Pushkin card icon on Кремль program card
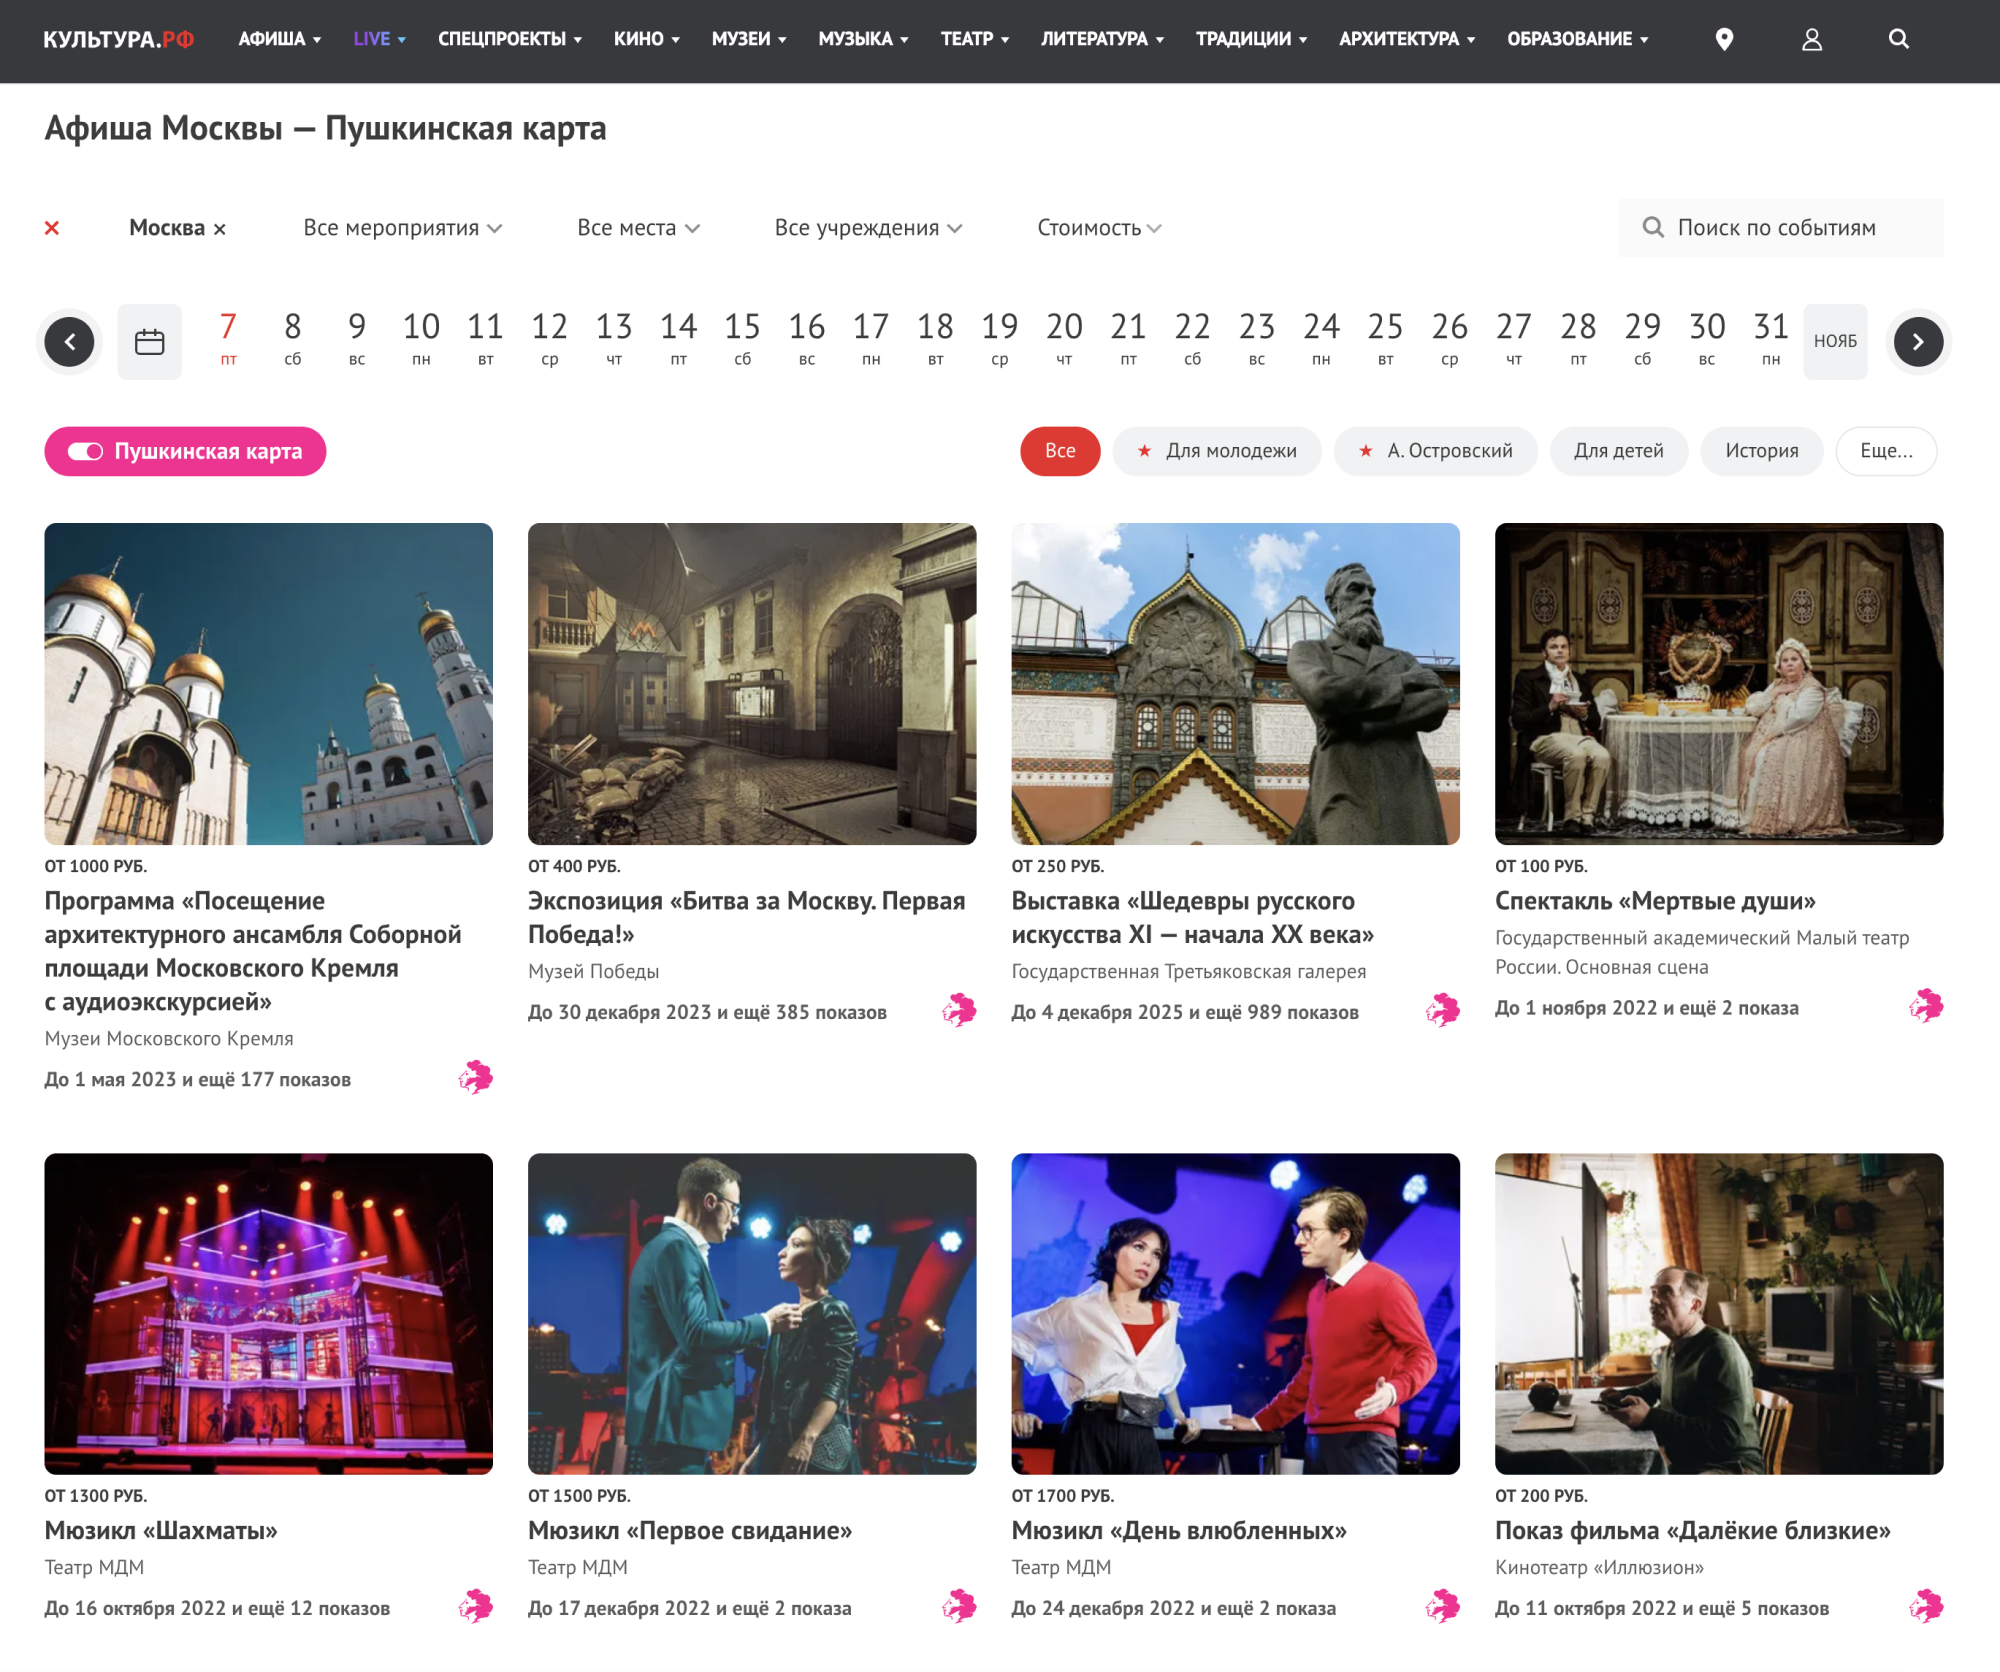Viewport: 2000px width, 1672px height. (x=476, y=1077)
